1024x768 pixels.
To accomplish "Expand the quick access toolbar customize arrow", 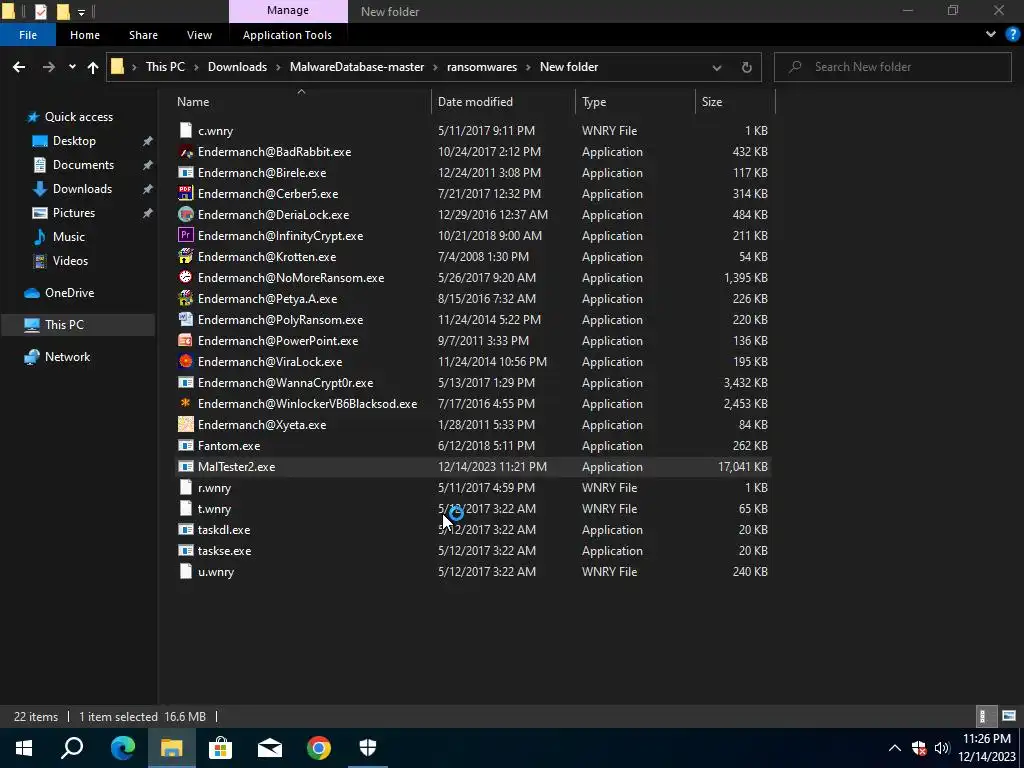I will tap(81, 12).
